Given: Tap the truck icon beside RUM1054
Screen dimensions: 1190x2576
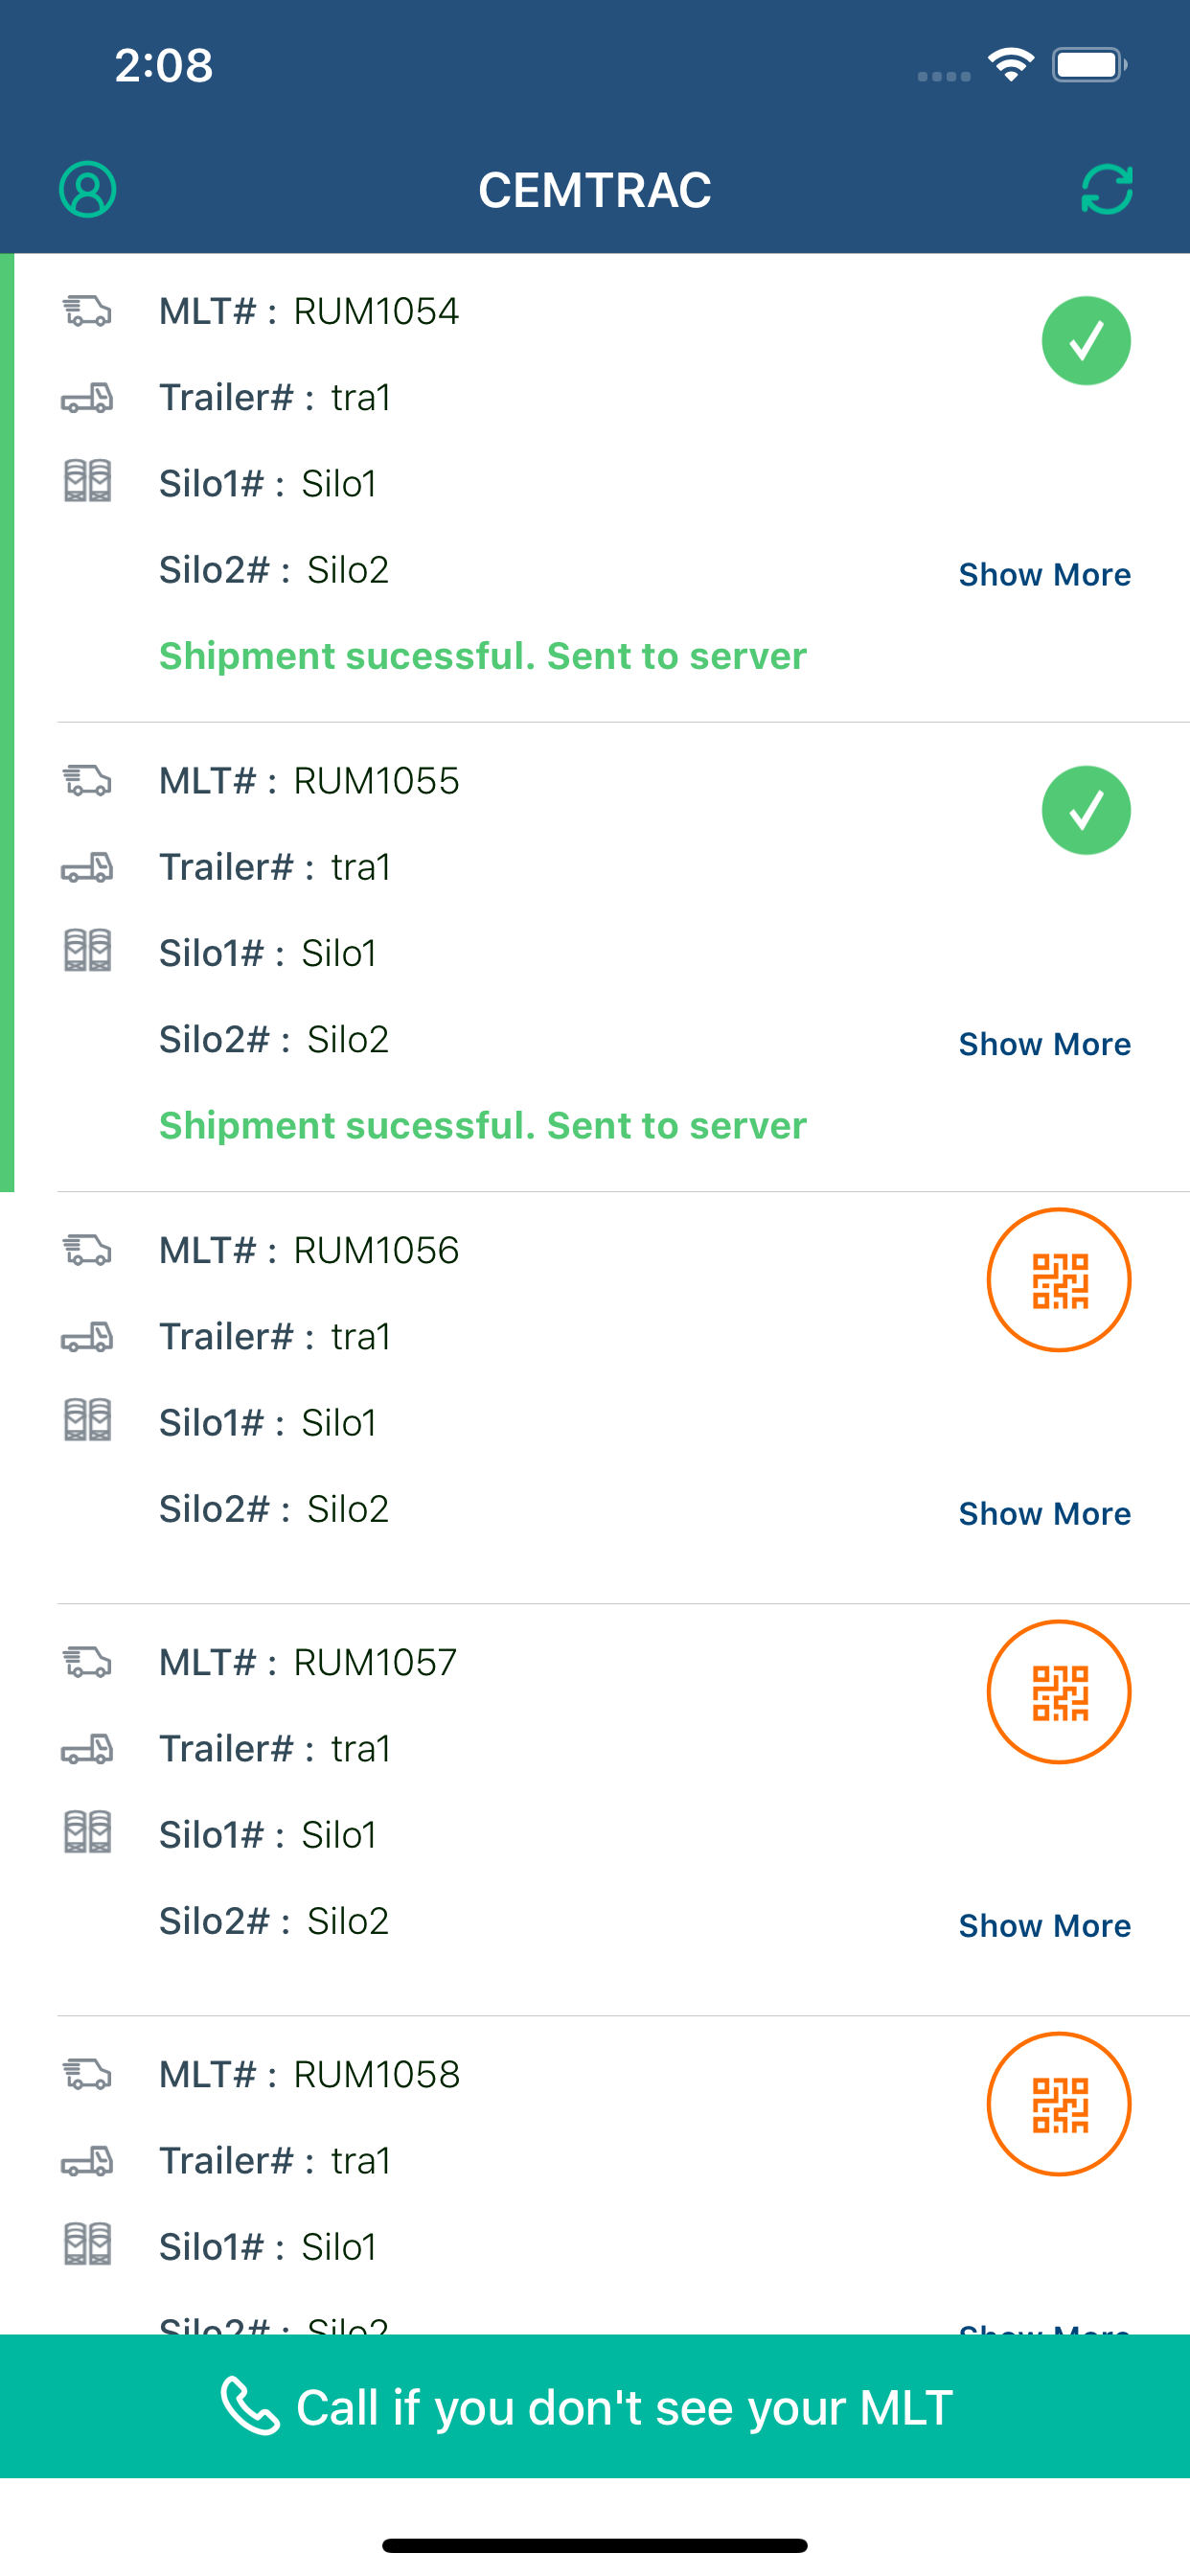Looking at the screenshot, I should click(87, 311).
